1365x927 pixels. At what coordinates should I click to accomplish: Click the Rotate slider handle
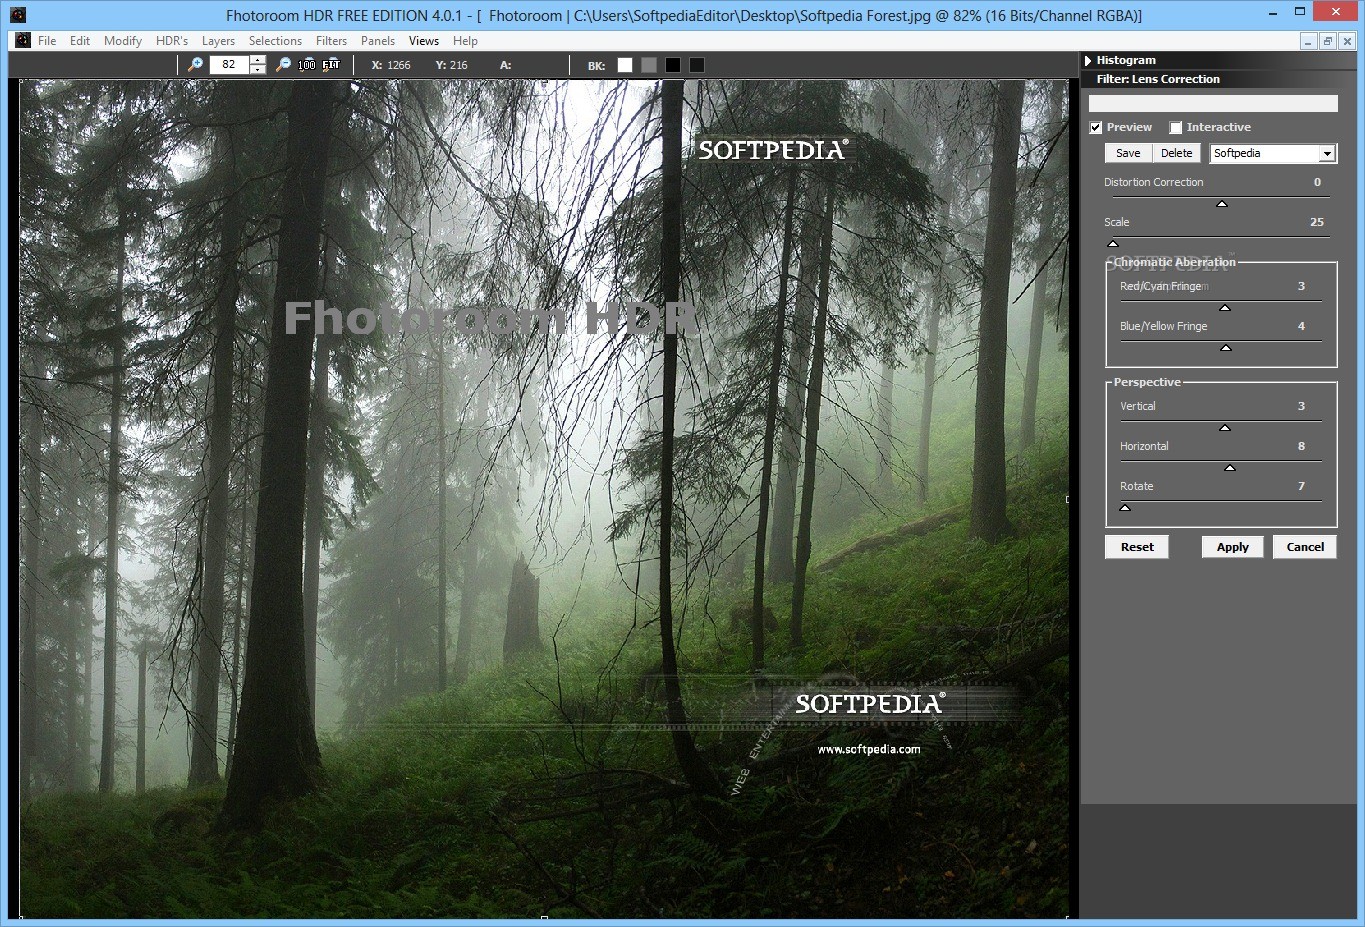(x=1125, y=508)
